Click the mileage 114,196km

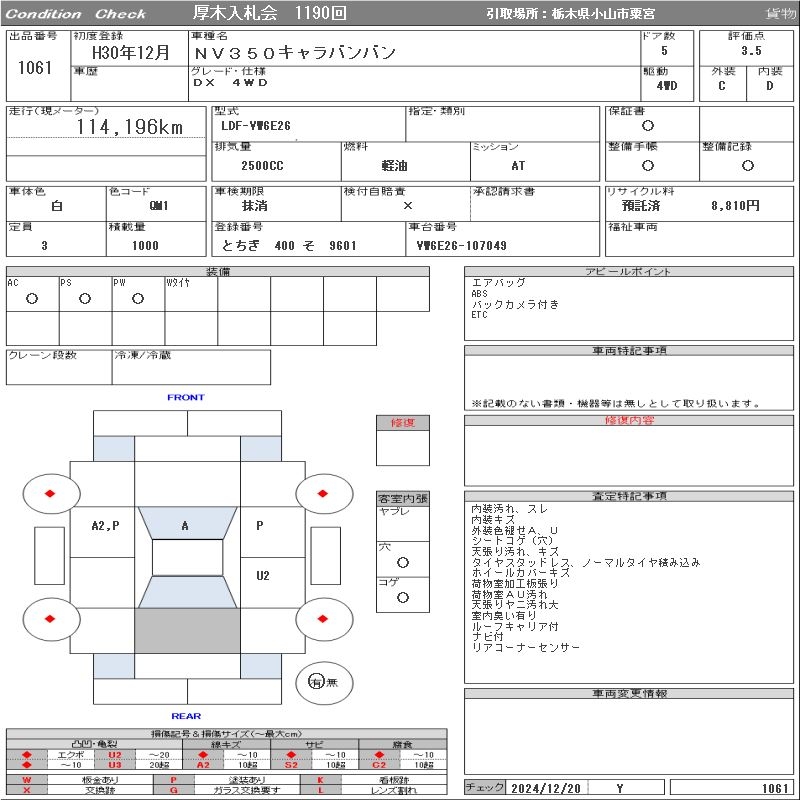pyautogui.click(x=130, y=127)
